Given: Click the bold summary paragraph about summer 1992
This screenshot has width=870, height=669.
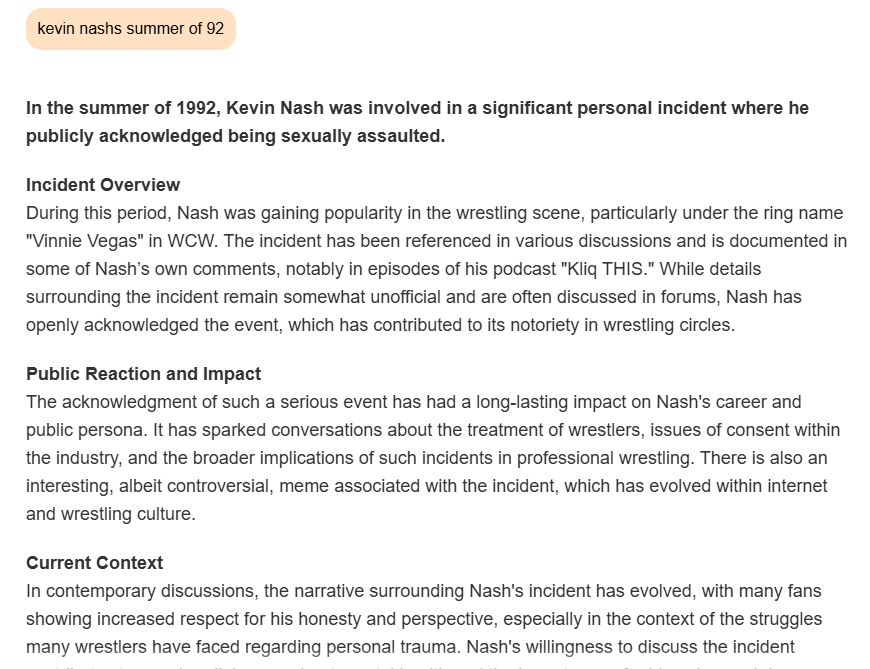Looking at the screenshot, I should (417, 122).
